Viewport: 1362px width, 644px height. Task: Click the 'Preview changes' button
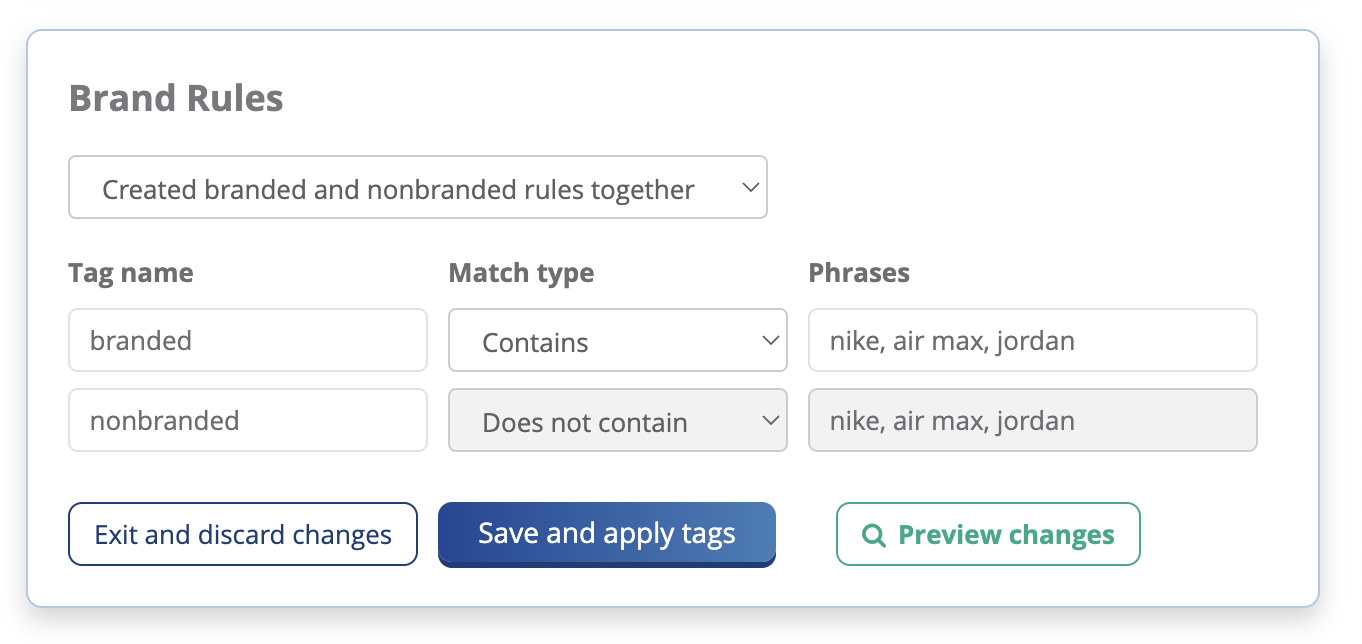point(988,535)
